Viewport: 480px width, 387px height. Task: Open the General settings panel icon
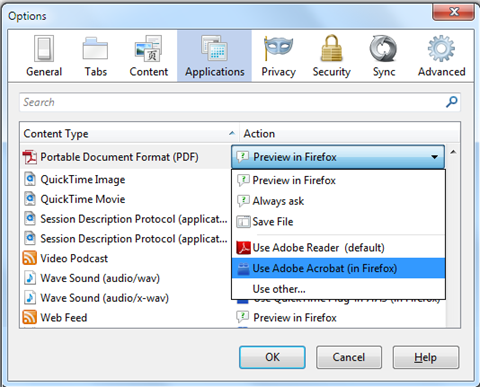pyautogui.click(x=44, y=49)
